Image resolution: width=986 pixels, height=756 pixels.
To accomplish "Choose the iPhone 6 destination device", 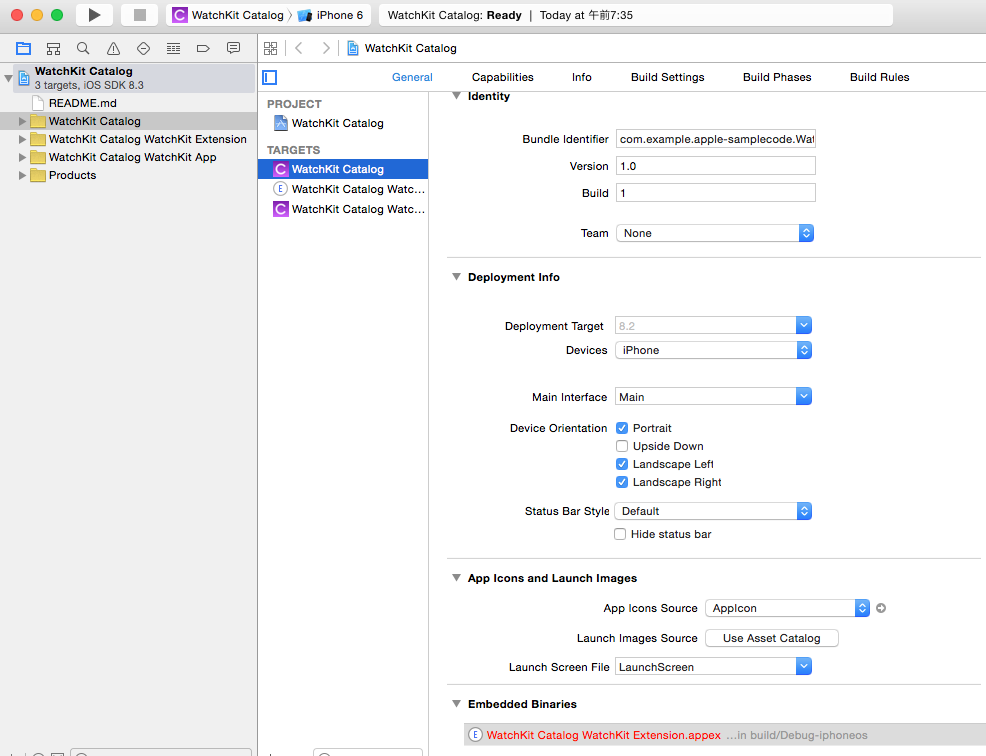I will coord(331,15).
